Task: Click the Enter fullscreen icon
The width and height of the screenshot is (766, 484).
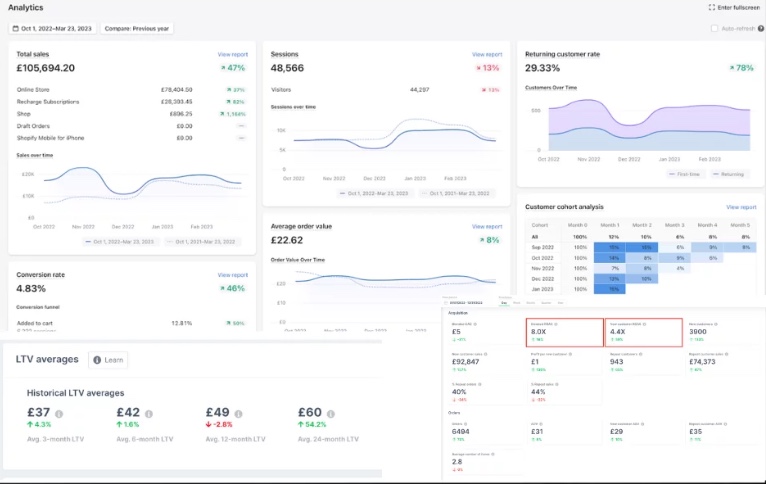Action: pyautogui.click(x=711, y=7)
